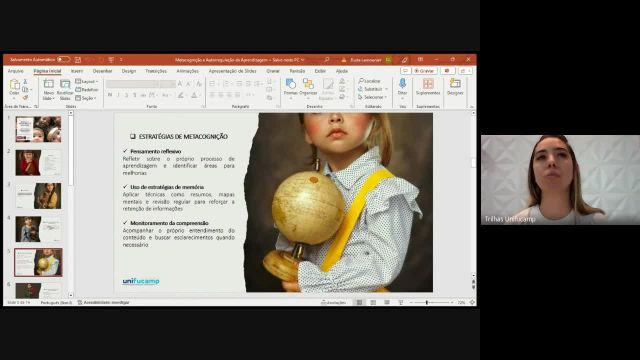Open the Apresentação de Slides tab
The height and width of the screenshot is (360, 640).
232,71
